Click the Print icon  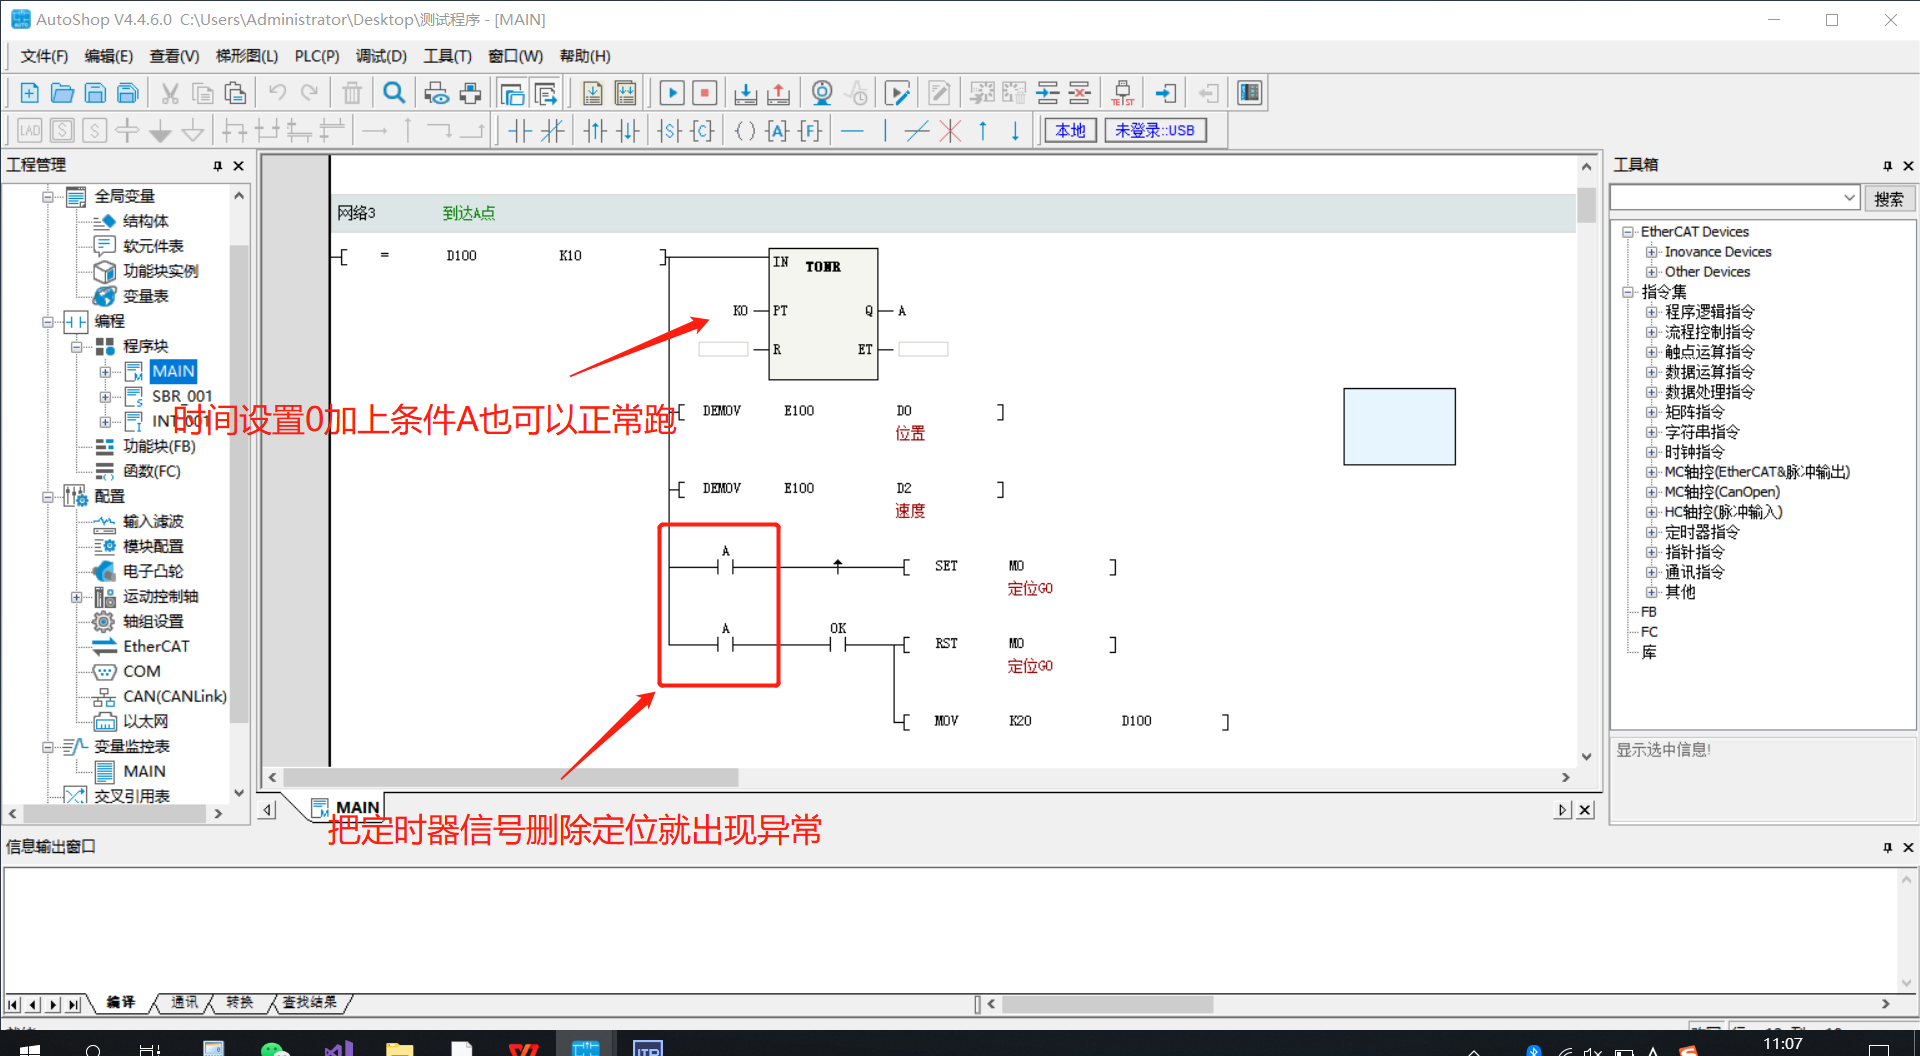470,93
